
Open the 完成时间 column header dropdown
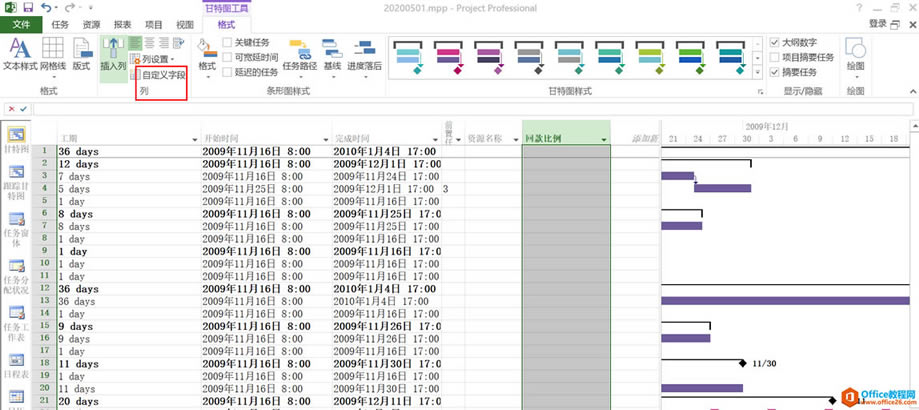(435, 139)
